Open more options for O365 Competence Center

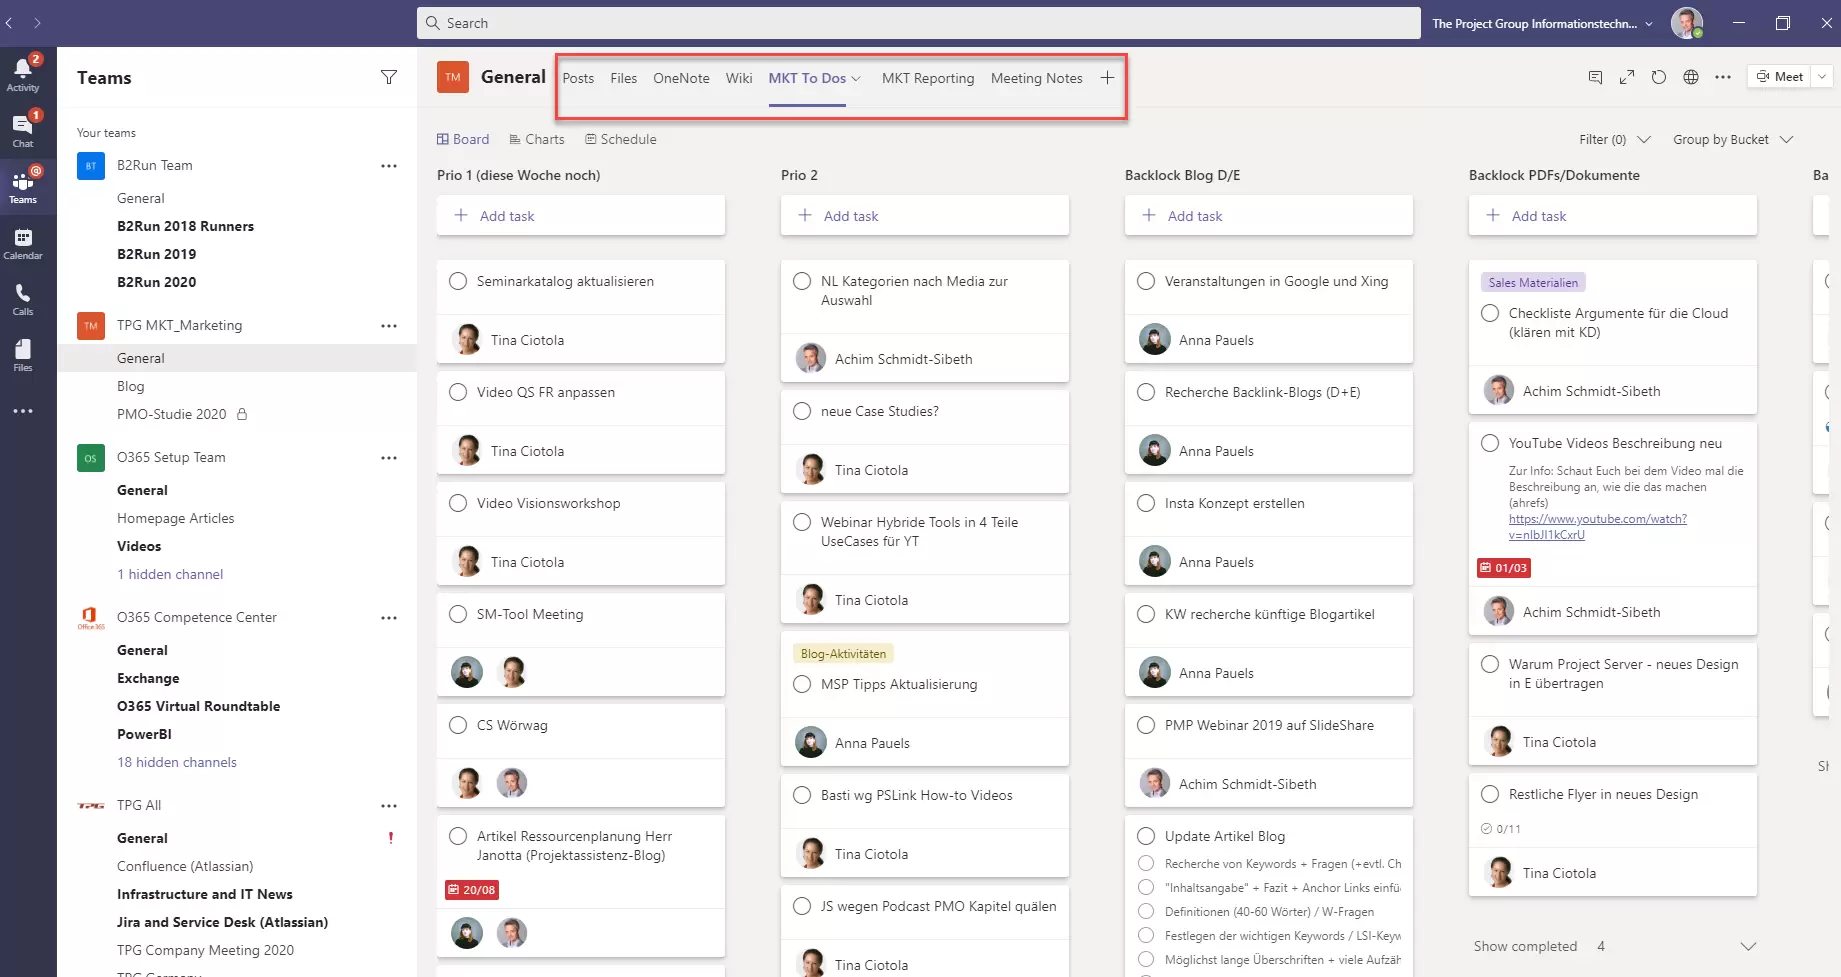click(x=389, y=618)
